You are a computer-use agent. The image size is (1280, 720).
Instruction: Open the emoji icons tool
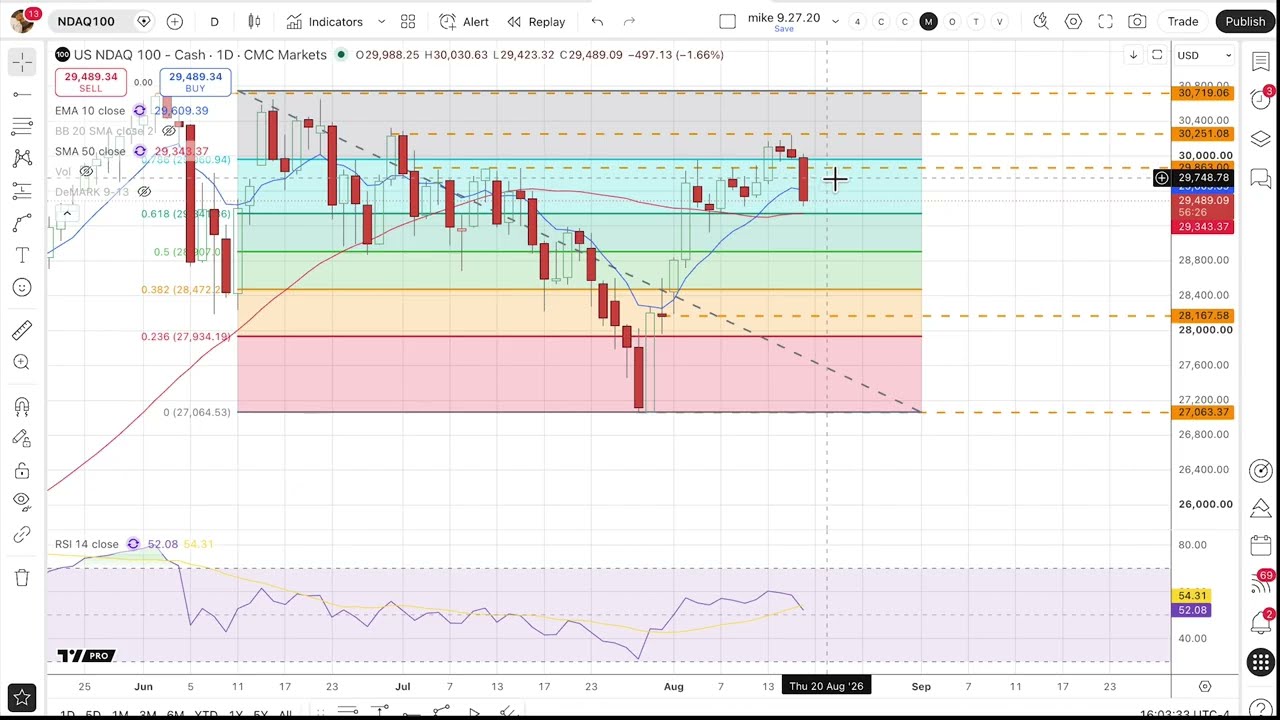click(x=22, y=287)
